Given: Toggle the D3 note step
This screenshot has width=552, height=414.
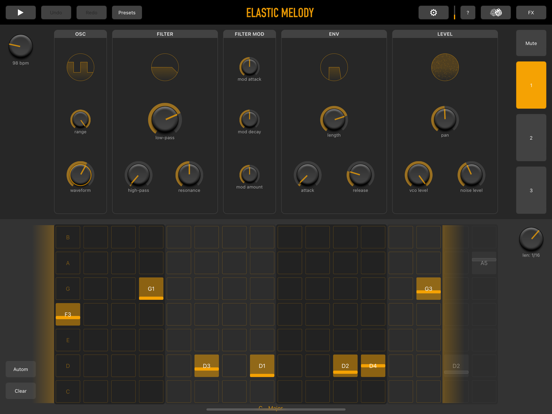Looking at the screenshot, I should pyautogui.click(x=207, y=366).
